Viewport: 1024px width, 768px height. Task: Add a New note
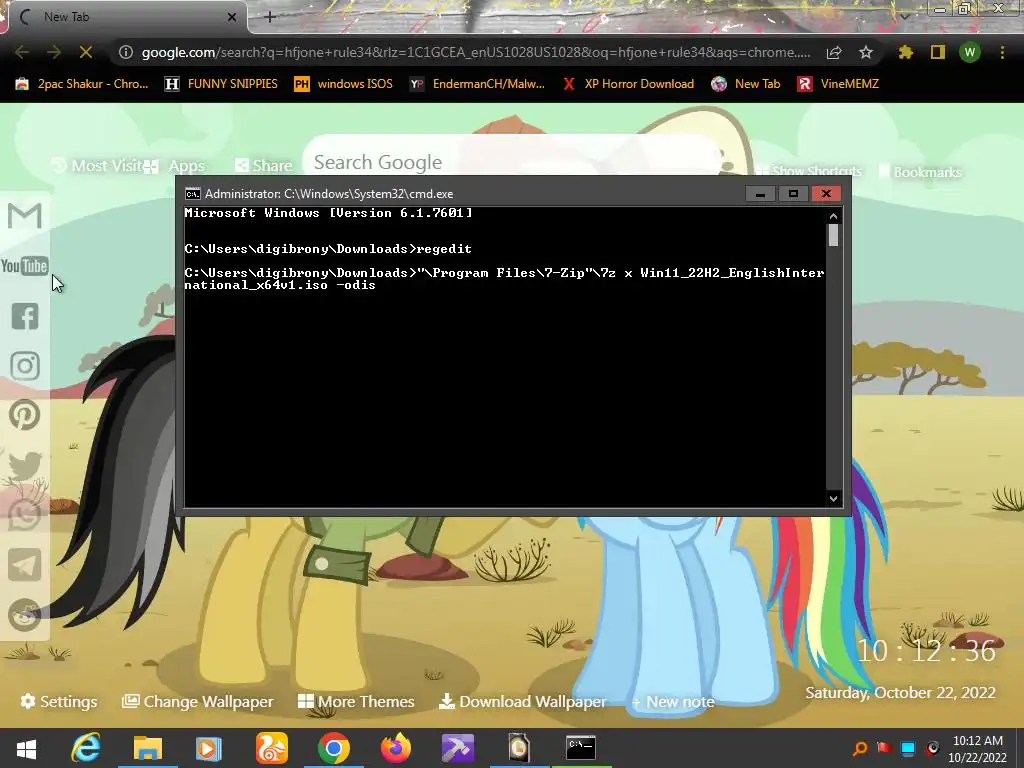(x=673, y=701)
